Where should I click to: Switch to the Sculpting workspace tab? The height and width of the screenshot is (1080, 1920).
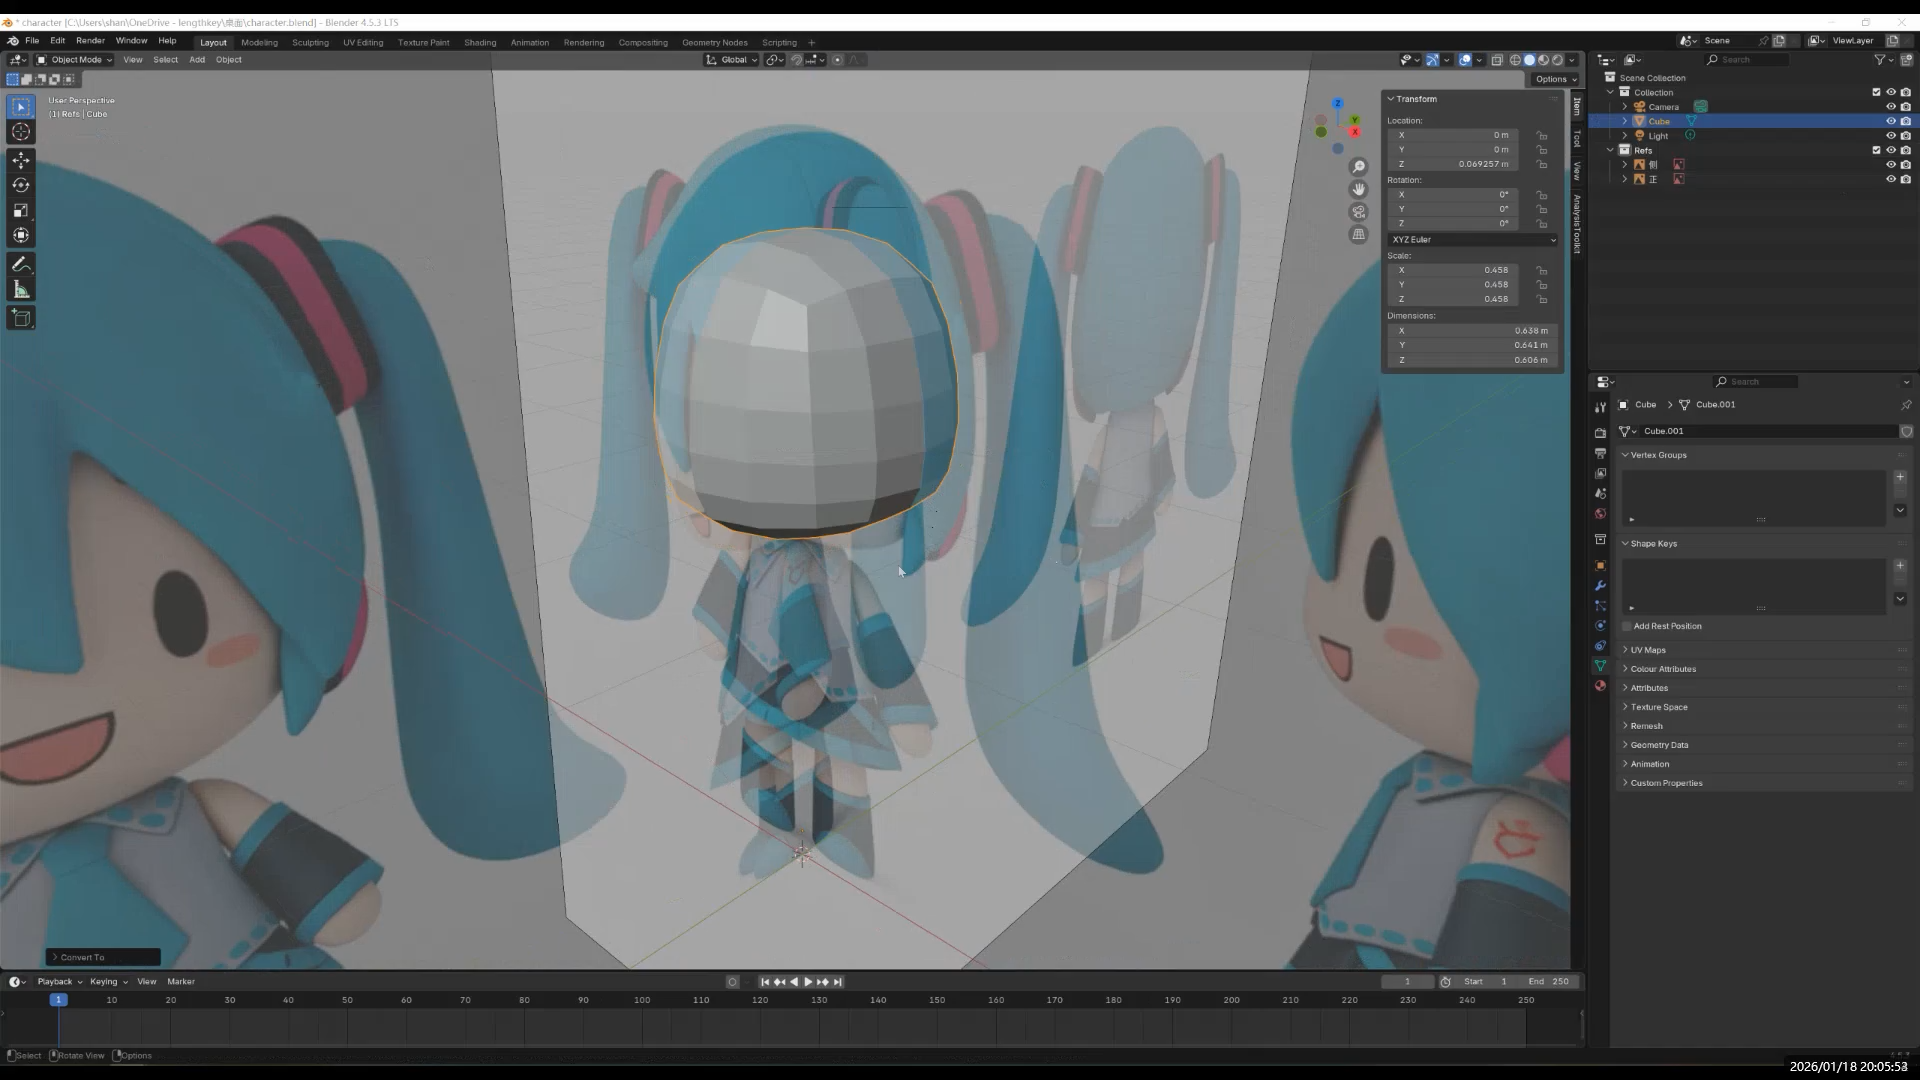310,42
